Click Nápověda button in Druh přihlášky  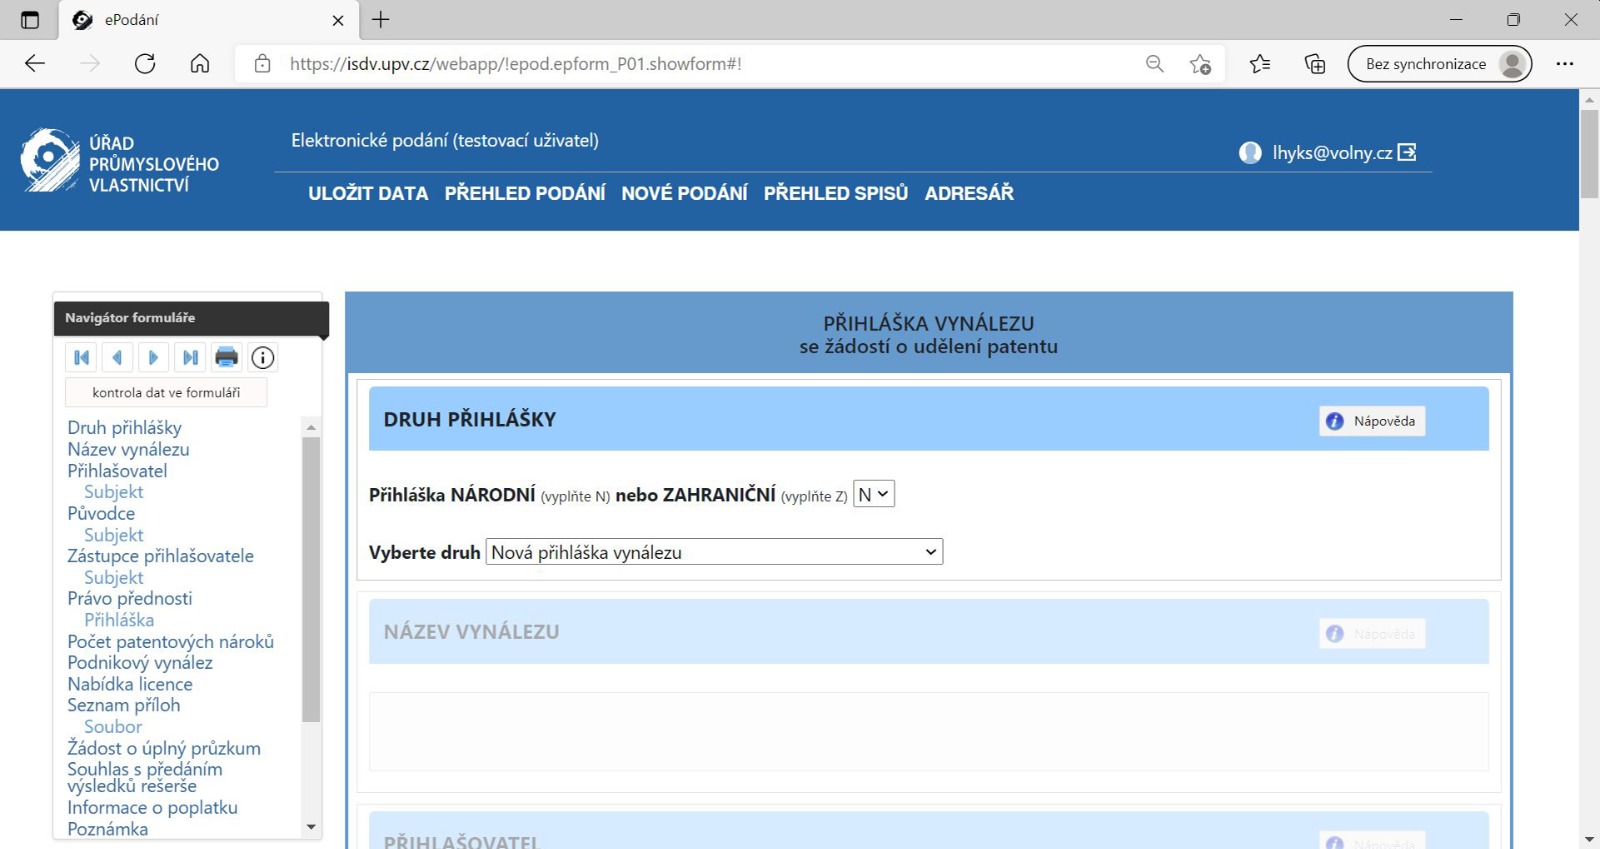[1372, 421]
